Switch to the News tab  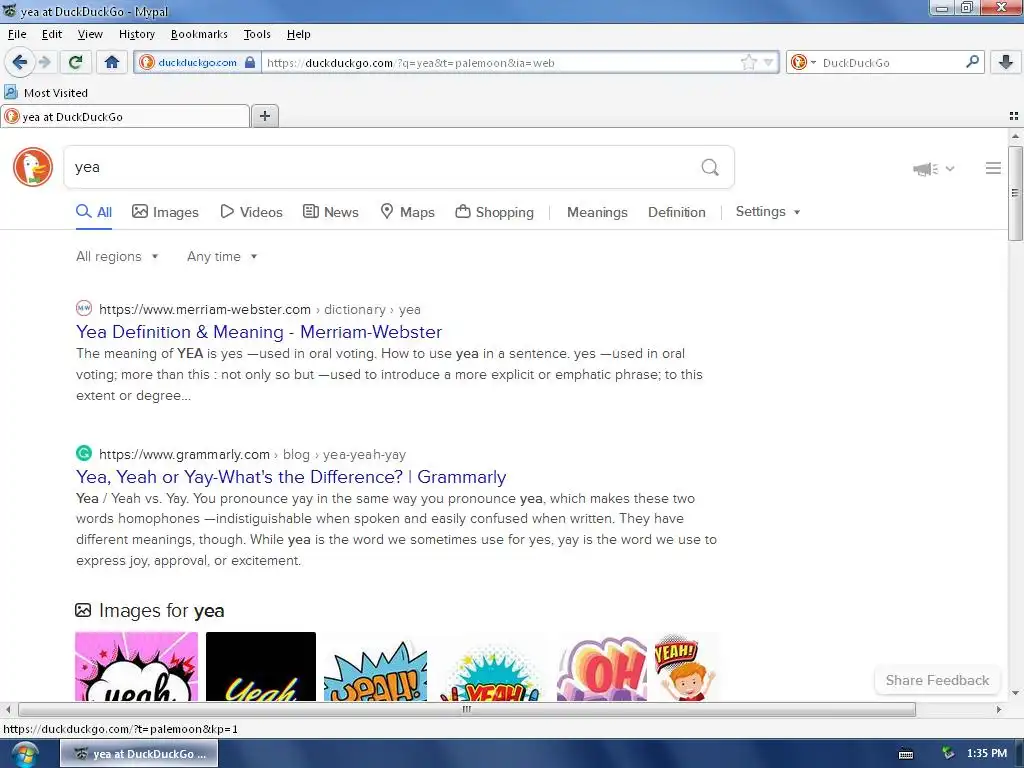pos(331,212)
